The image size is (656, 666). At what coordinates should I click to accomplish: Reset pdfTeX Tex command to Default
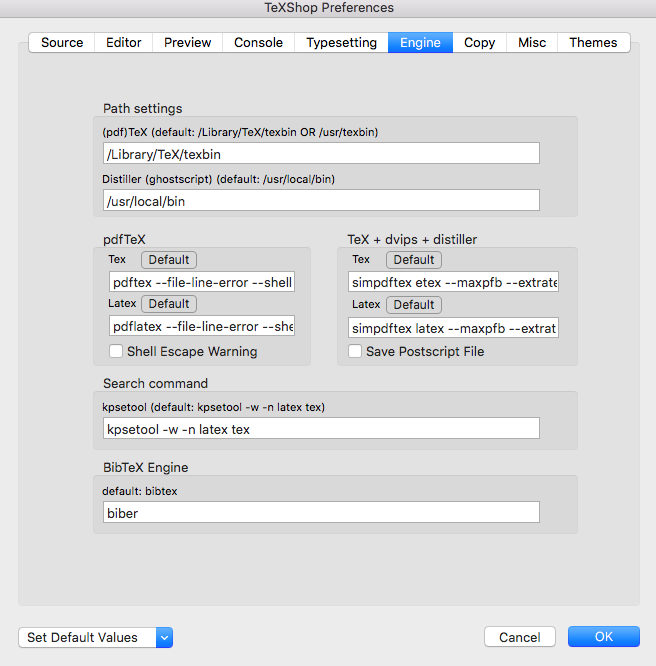click(x=169, y=260)
